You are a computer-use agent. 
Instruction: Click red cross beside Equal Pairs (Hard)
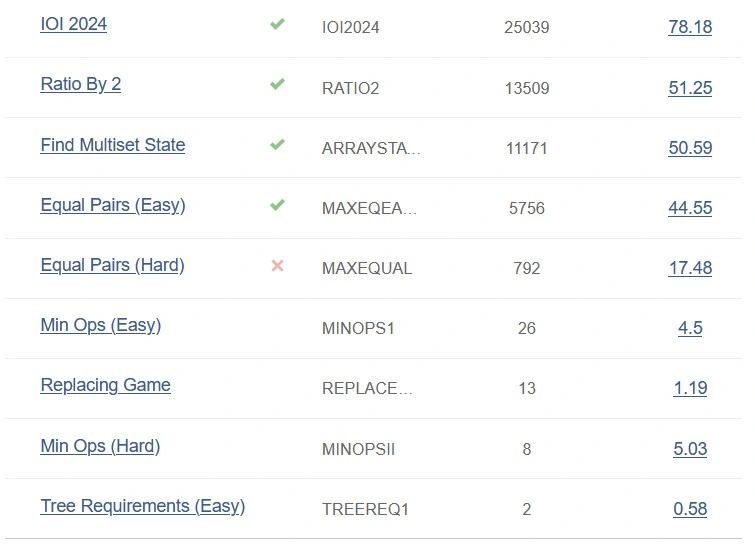click(277, 265)
